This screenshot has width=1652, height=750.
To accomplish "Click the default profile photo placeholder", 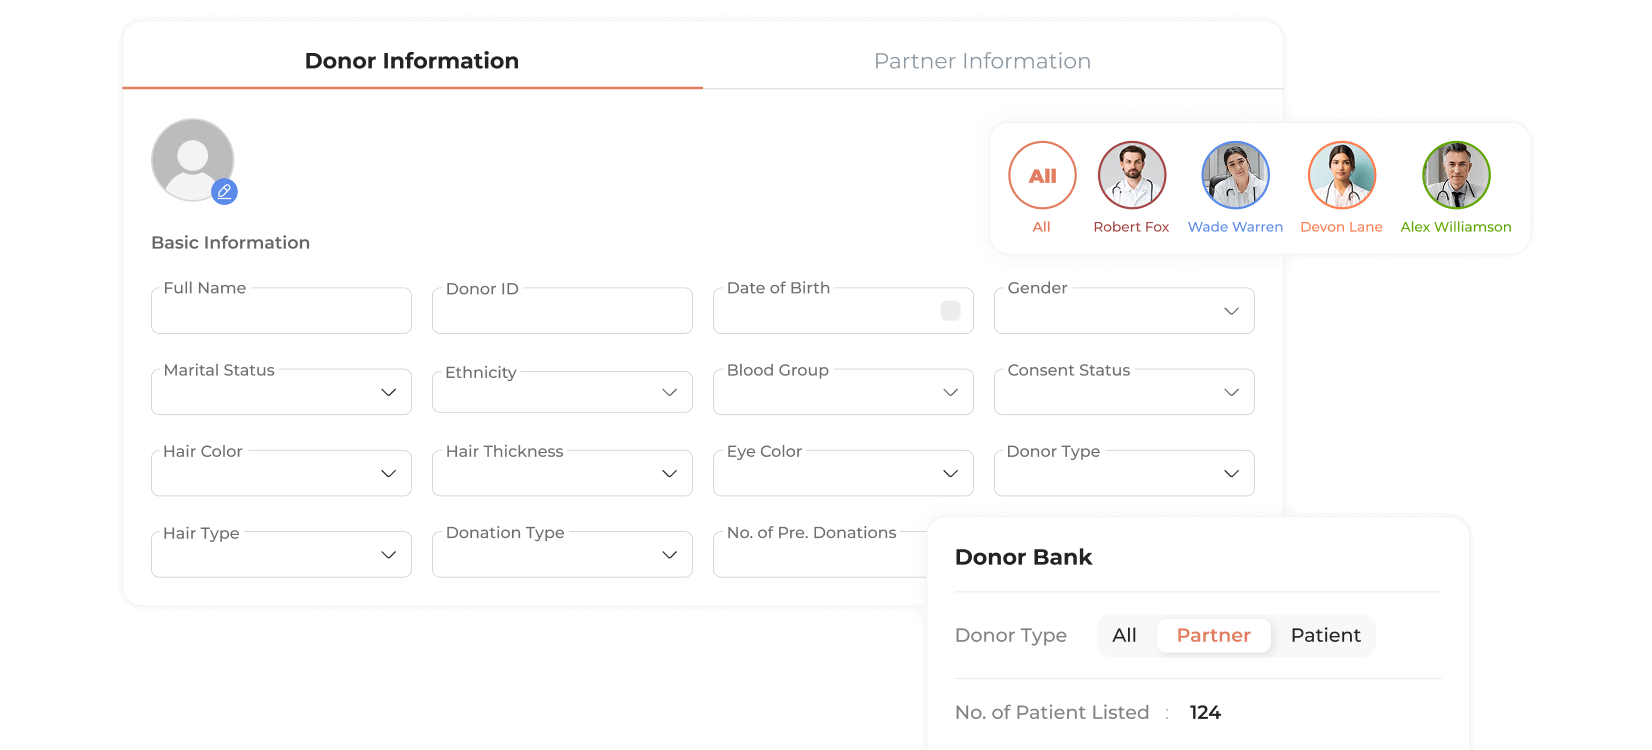I will [x=190, y=158].
